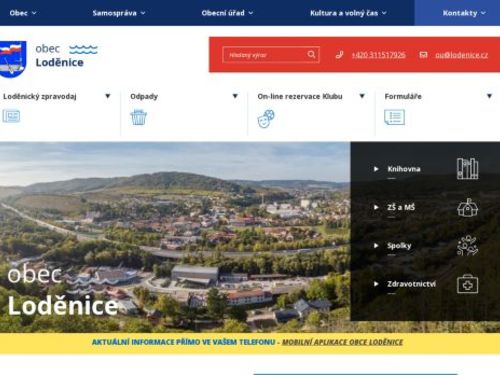This screenshot has height=375, width=500.
Task: Expand the Odpady arrow
Action: (x=235, y=96)
